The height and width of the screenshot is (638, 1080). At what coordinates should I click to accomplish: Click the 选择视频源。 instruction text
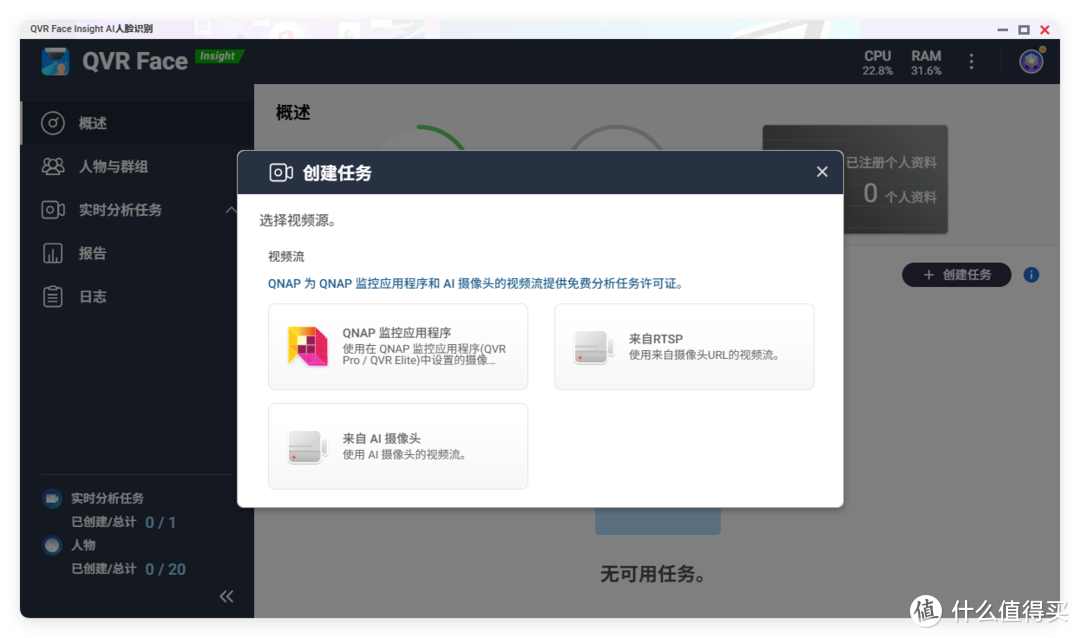298,220
